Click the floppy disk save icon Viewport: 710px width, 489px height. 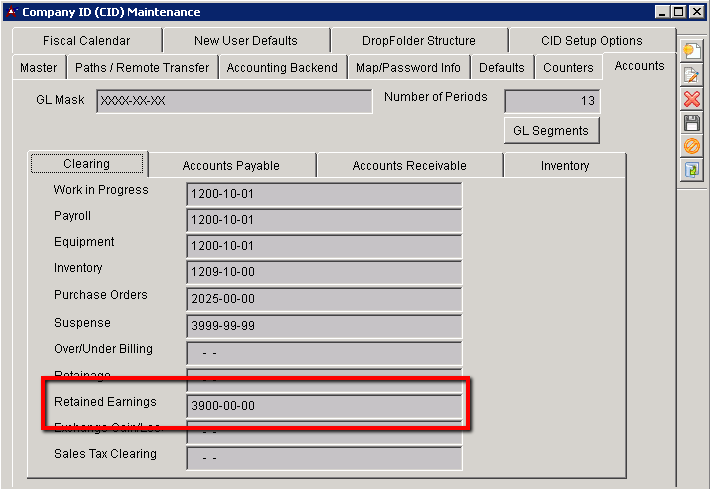[691, 123]
